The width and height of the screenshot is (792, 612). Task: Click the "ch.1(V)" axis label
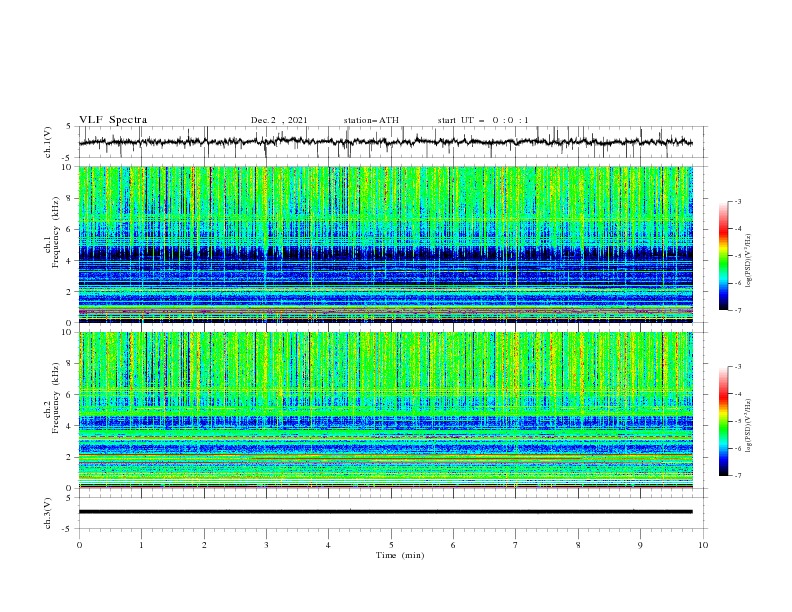pyautogui.click(x=48, y=142)
